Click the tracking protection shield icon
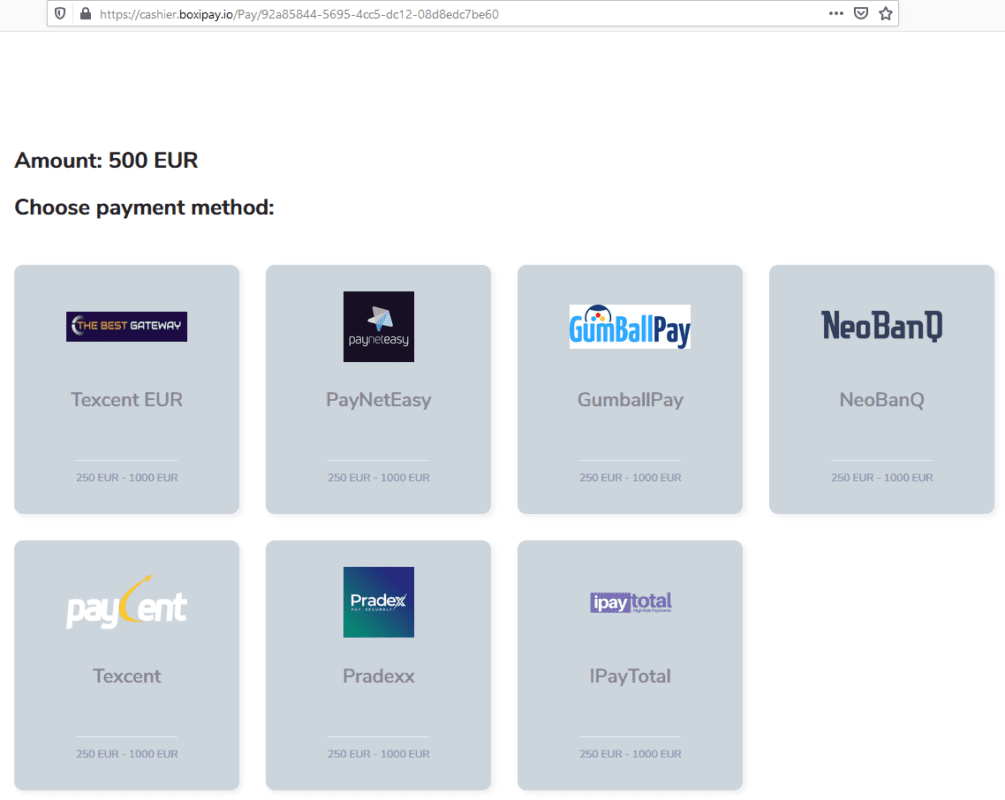1005x800 pixels. click(60, 13)
